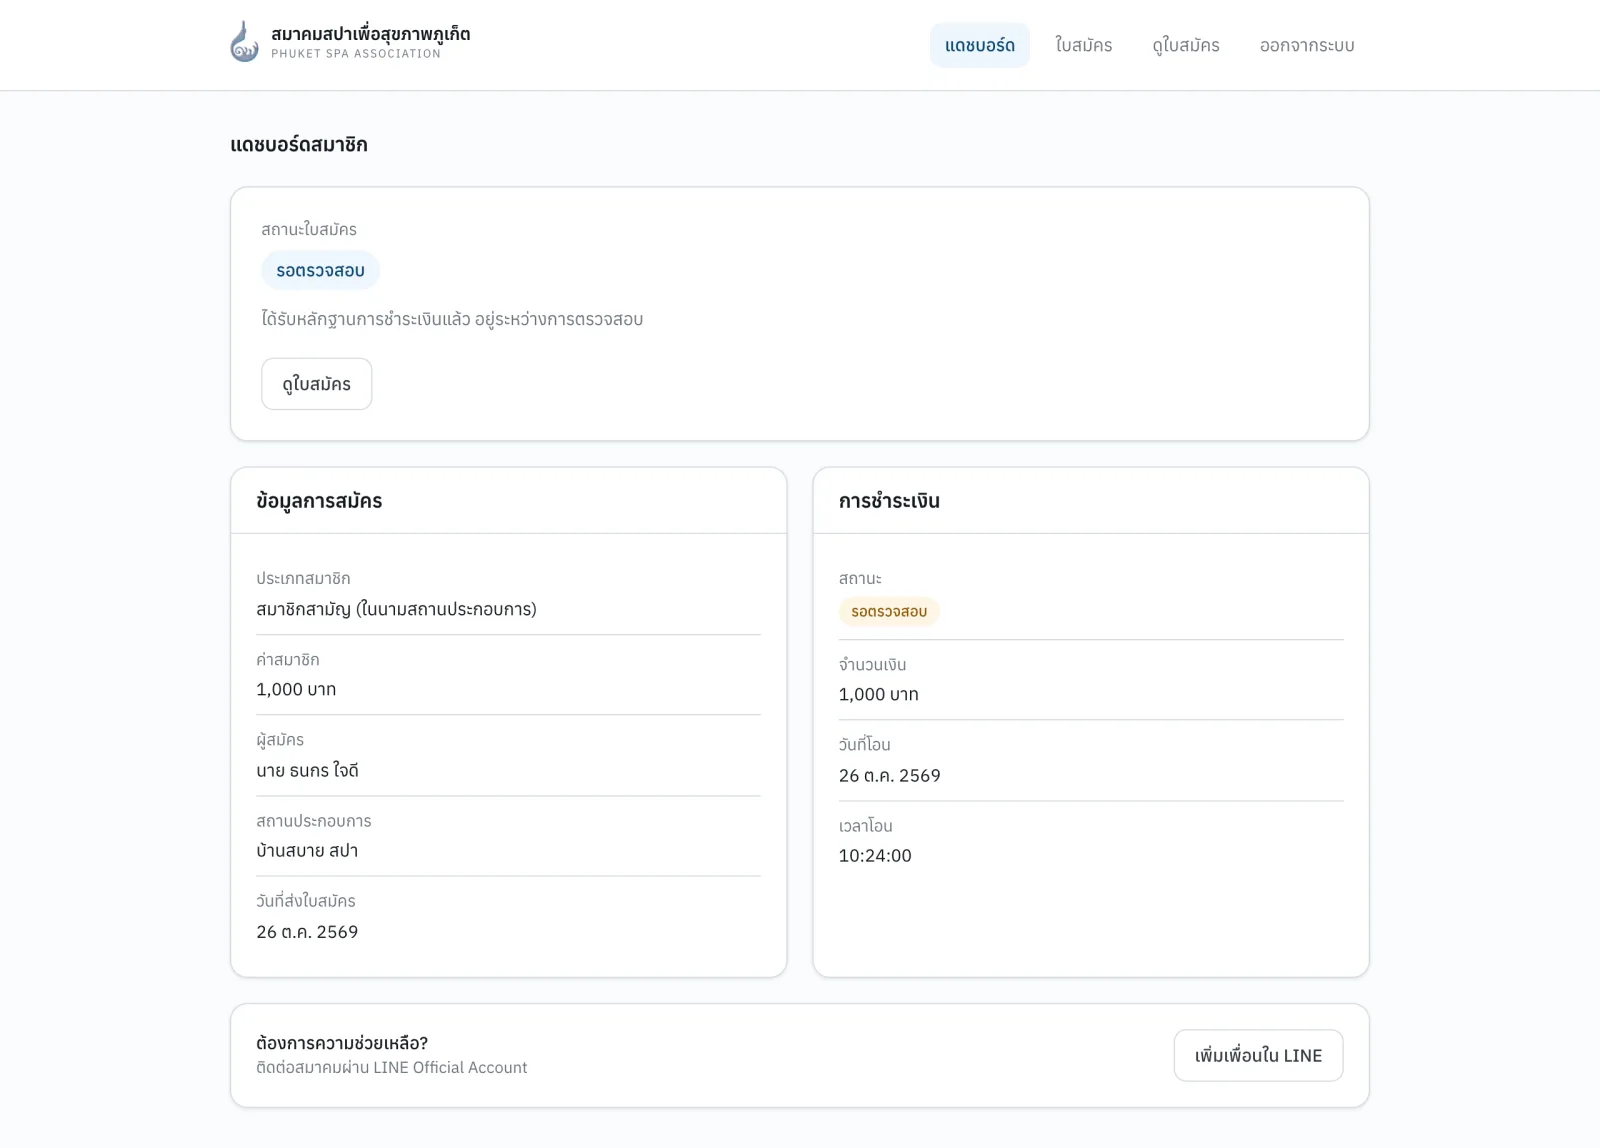Image resolution: width=1600 pixels, height=1148 pixels.
Task: Click เพิ่มเพื่อนใน LINE button
Action: click(1258, 1055)
